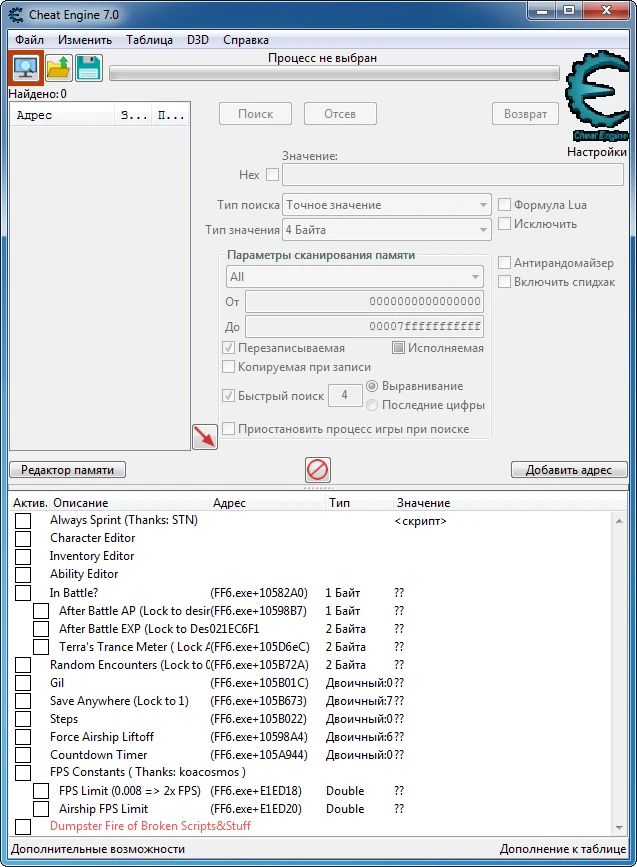Open Дополнительные возможности panel
Viewport: 637px width, 867px height.
pyautogui.click(x=98, y=849)
